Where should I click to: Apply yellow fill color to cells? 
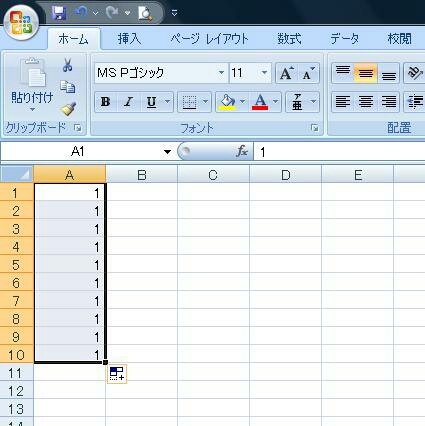[227, 102]
